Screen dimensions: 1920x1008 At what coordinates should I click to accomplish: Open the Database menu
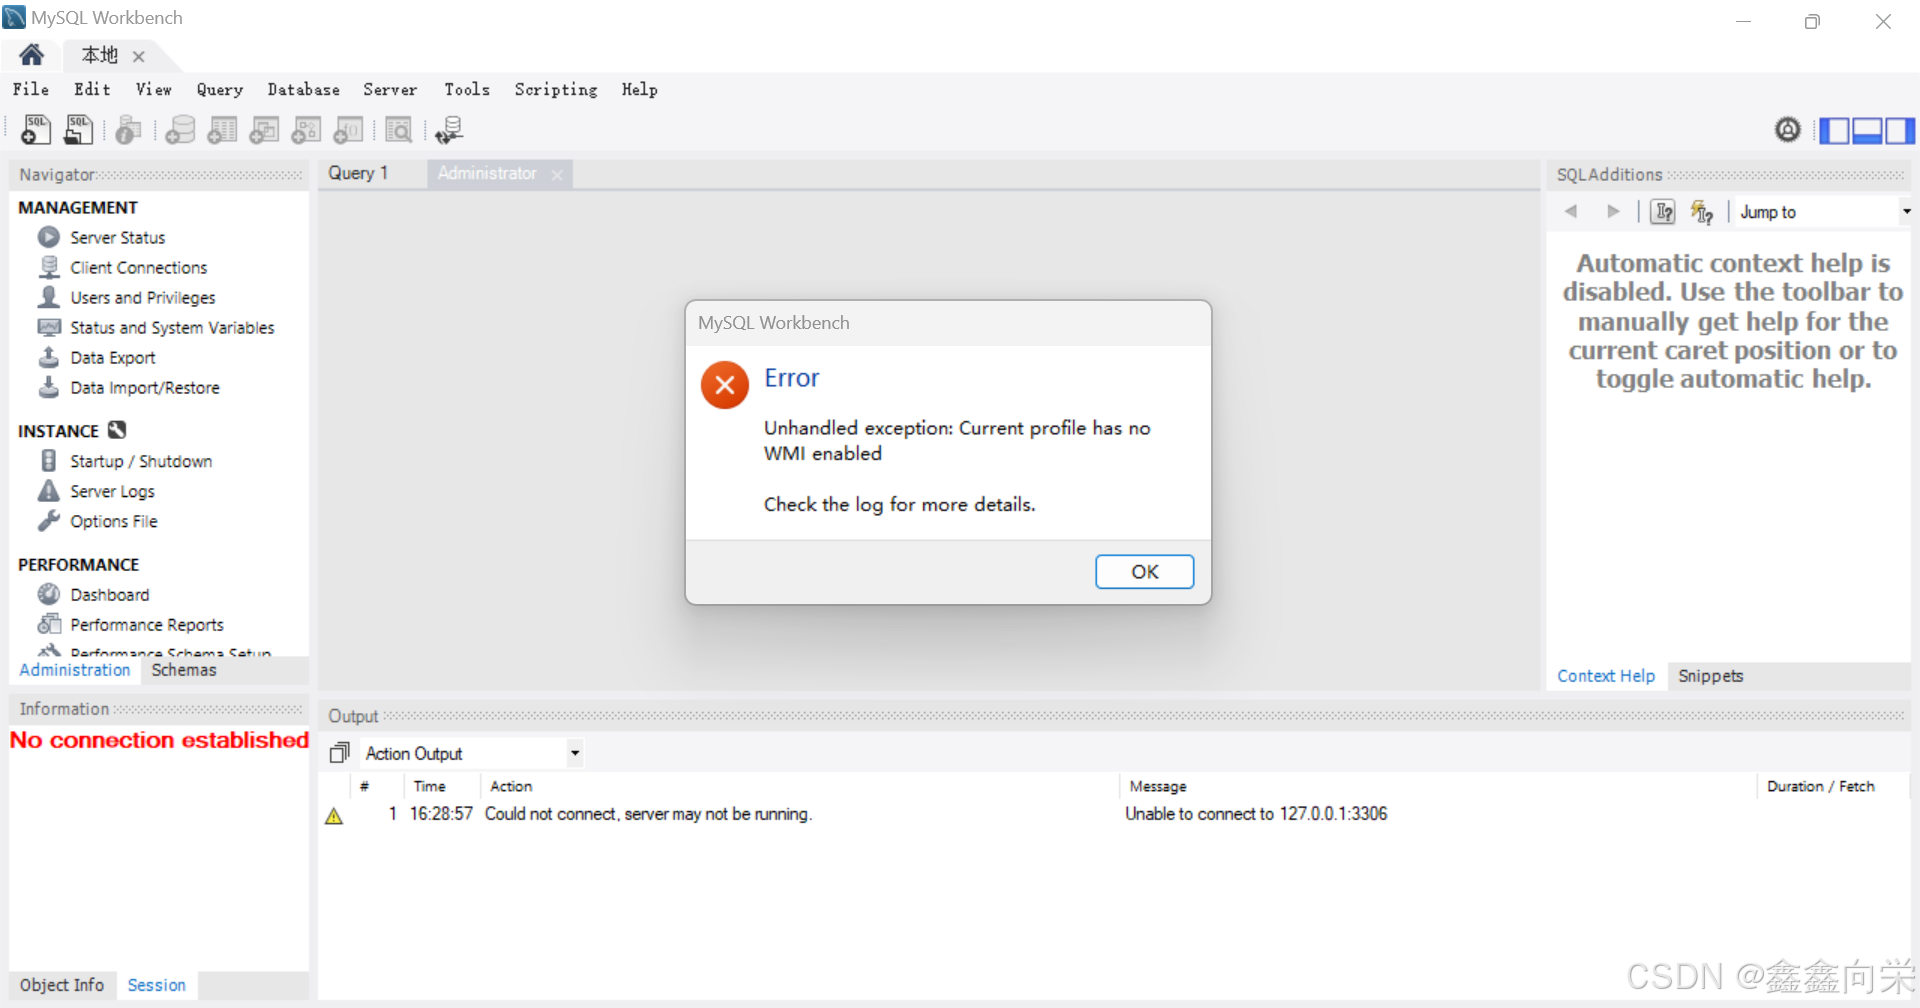(x=303, y=90)
